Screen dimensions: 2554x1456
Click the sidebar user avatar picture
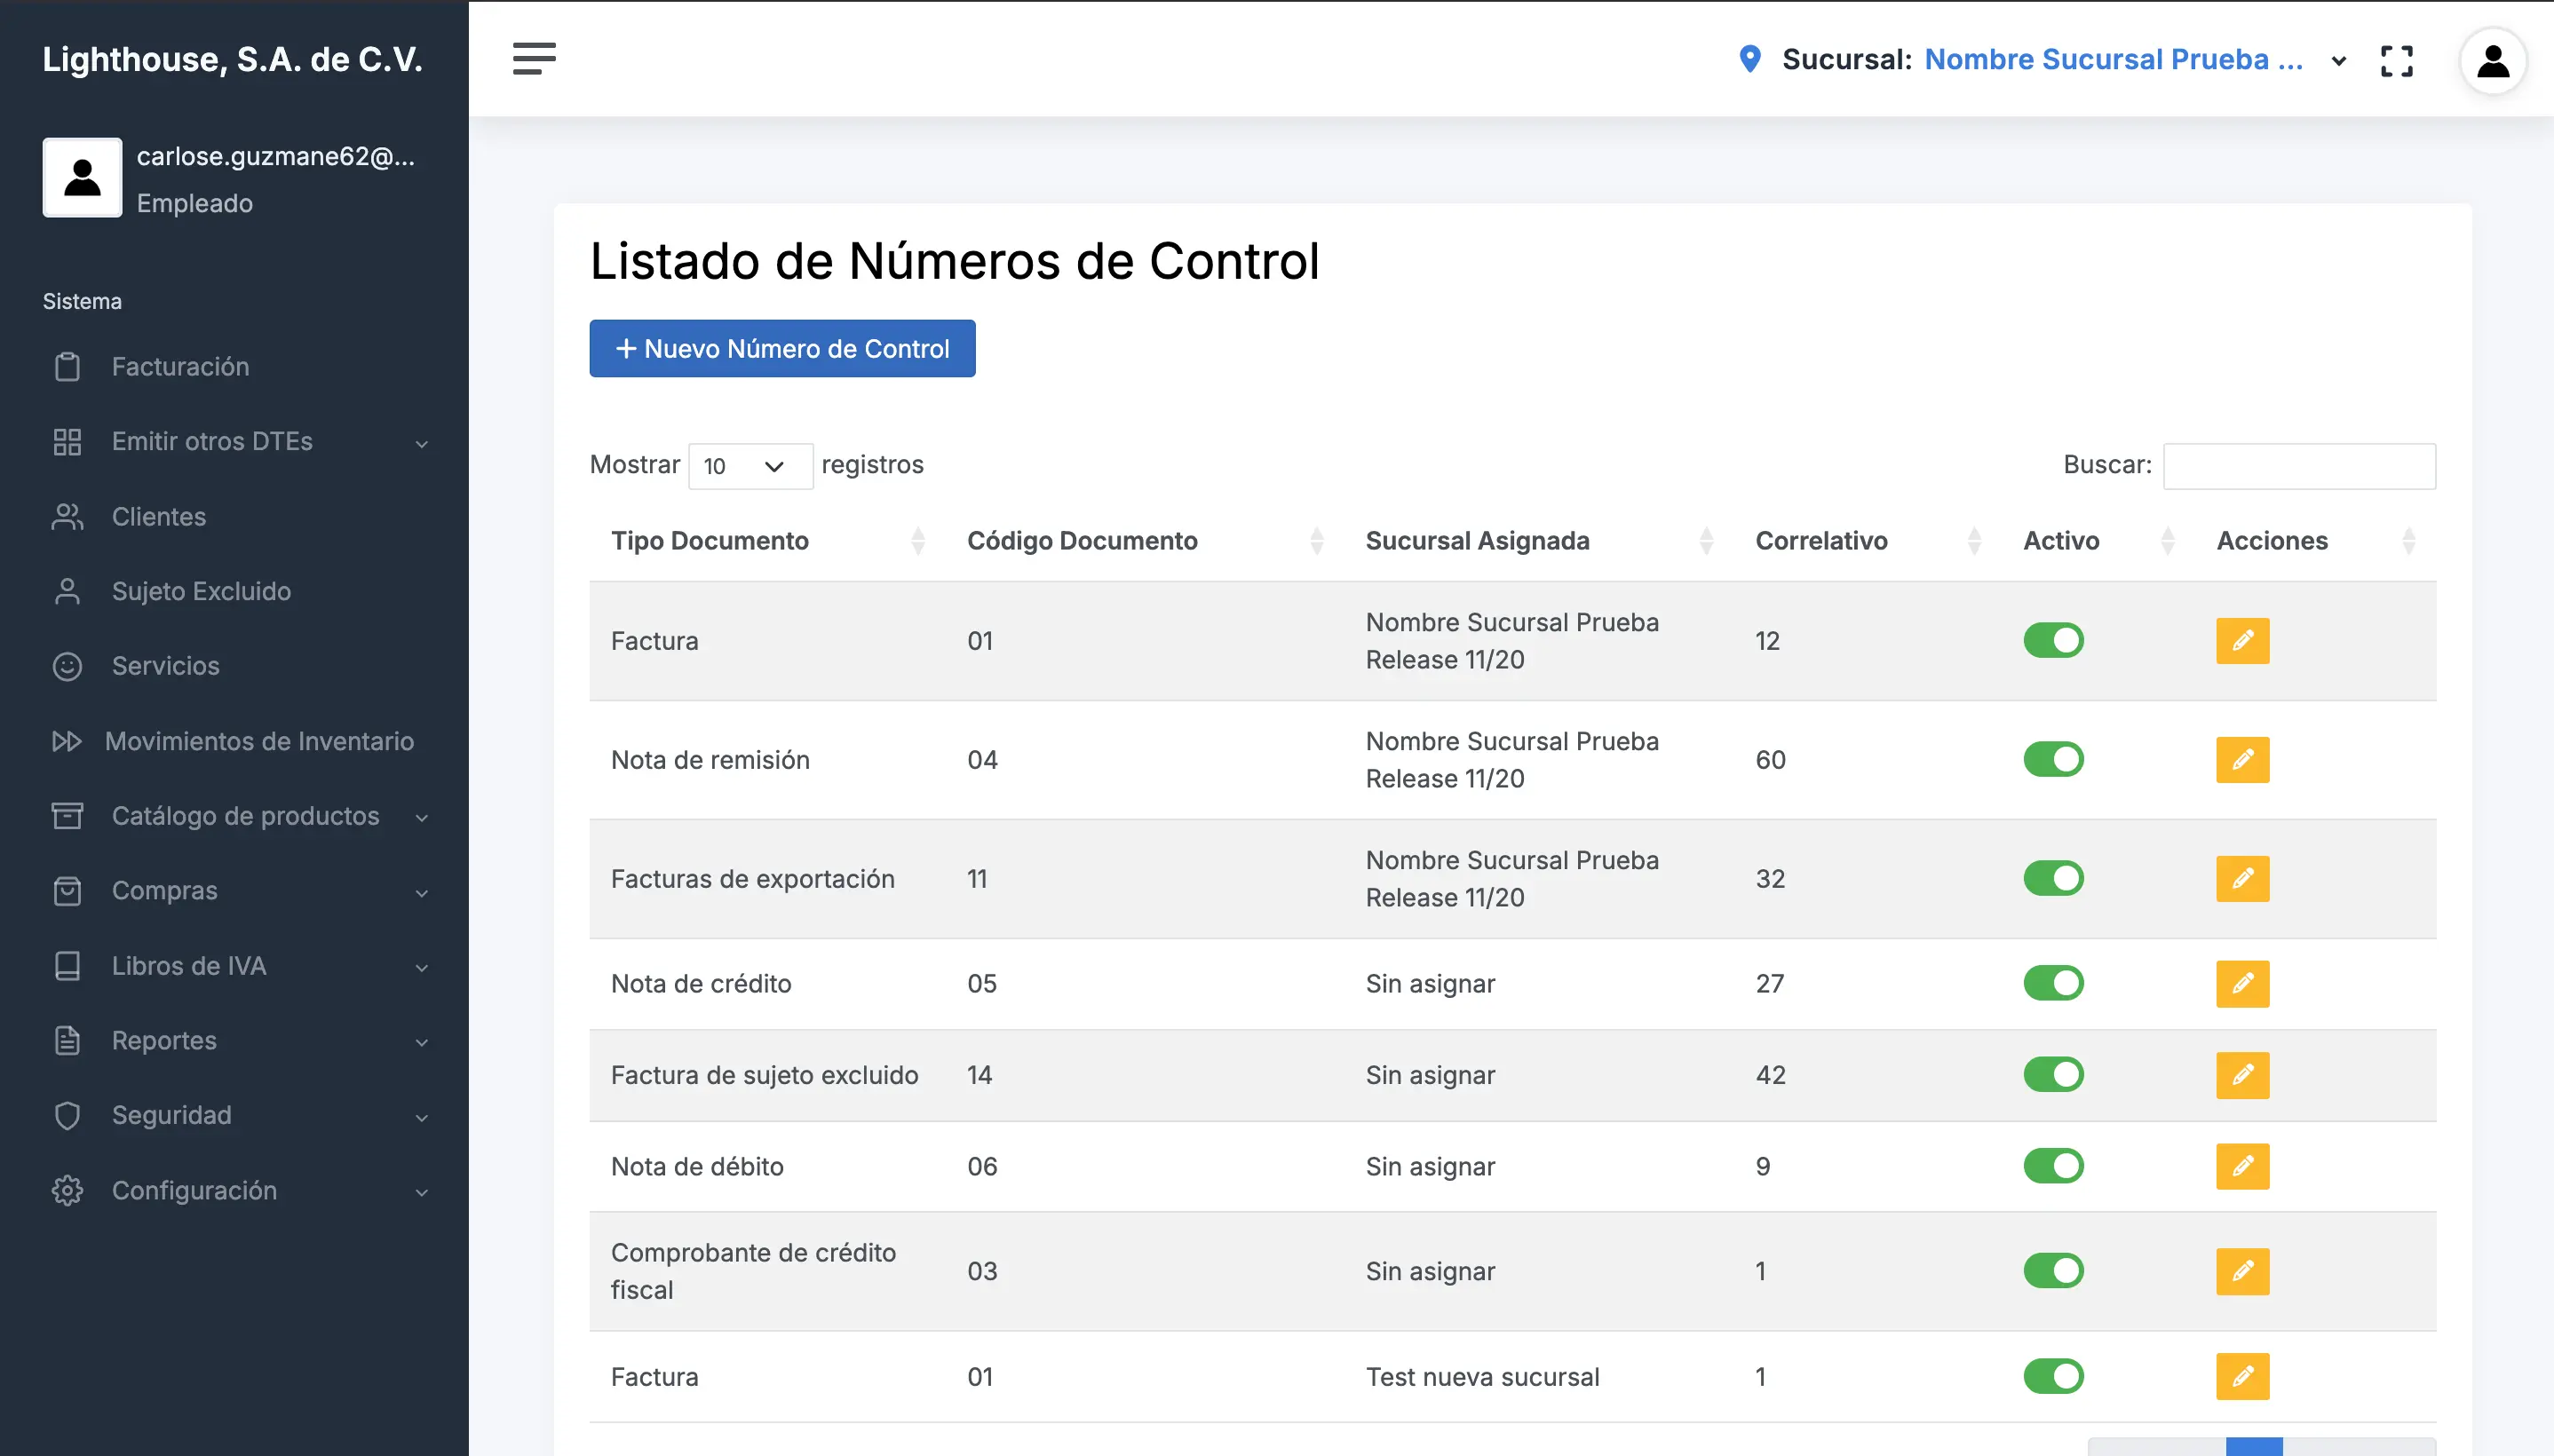pos(82,177)
